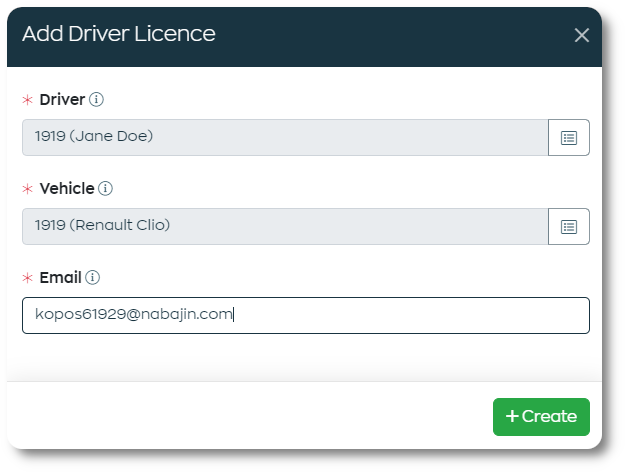Screen dimensions: 625x472
Task: Click the info icon beside Driver
Action: click(x=97, y=100)
